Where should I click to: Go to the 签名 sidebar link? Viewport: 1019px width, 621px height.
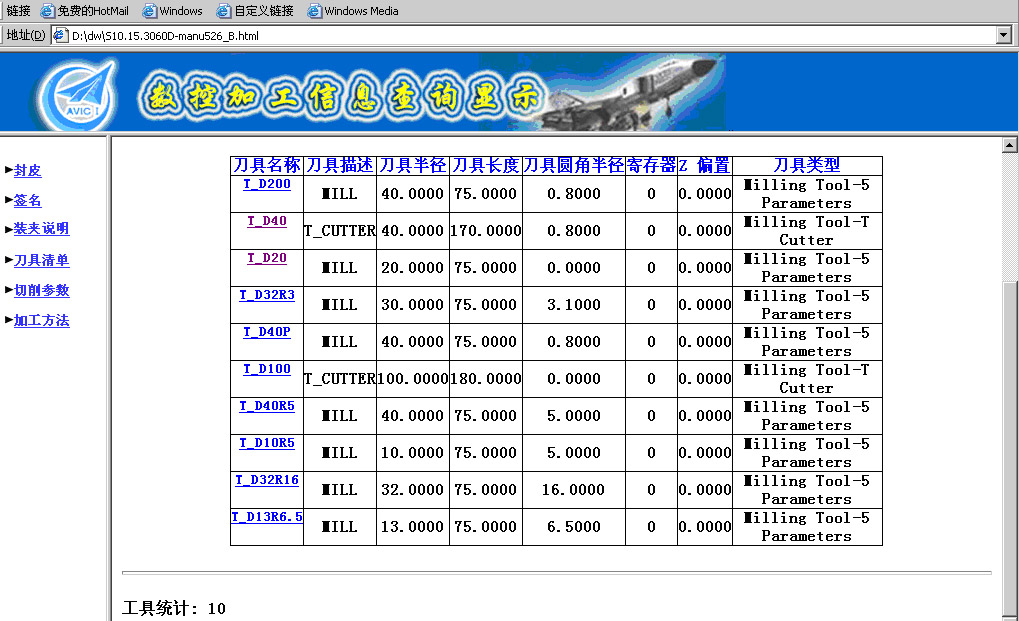coord(28,201)
